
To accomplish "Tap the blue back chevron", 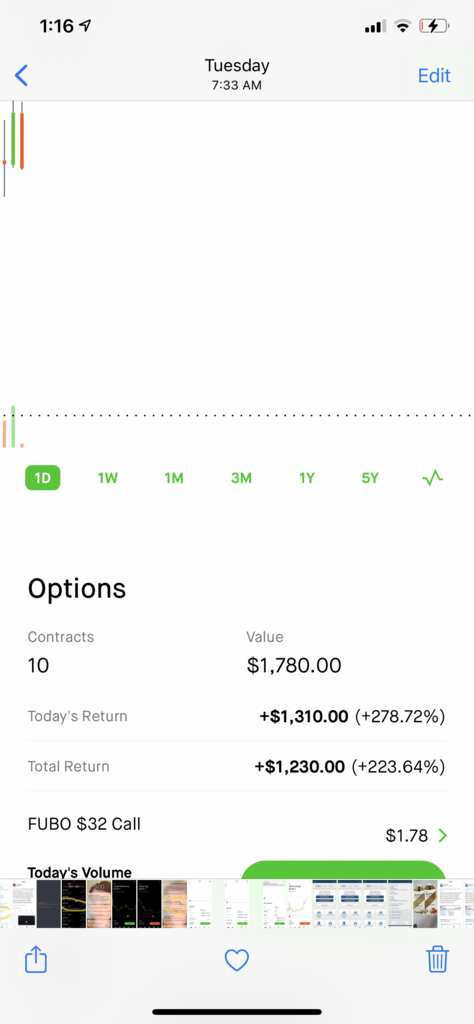I will click(22, 76).
